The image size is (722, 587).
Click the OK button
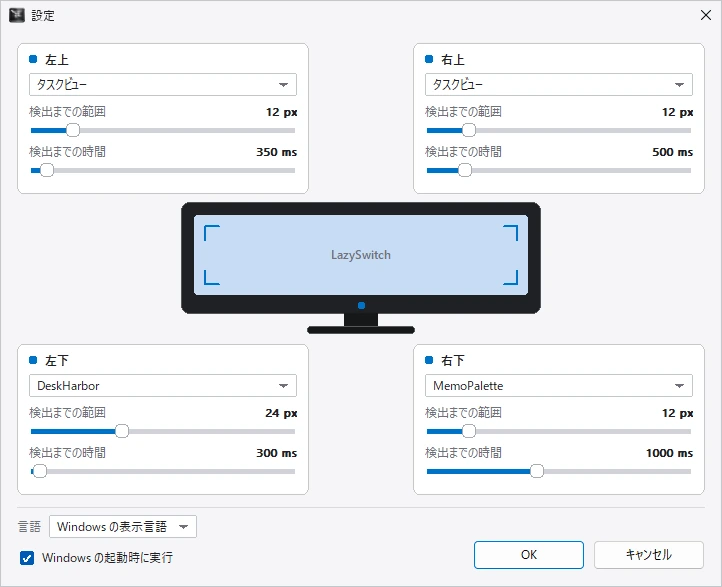point(529,555)
